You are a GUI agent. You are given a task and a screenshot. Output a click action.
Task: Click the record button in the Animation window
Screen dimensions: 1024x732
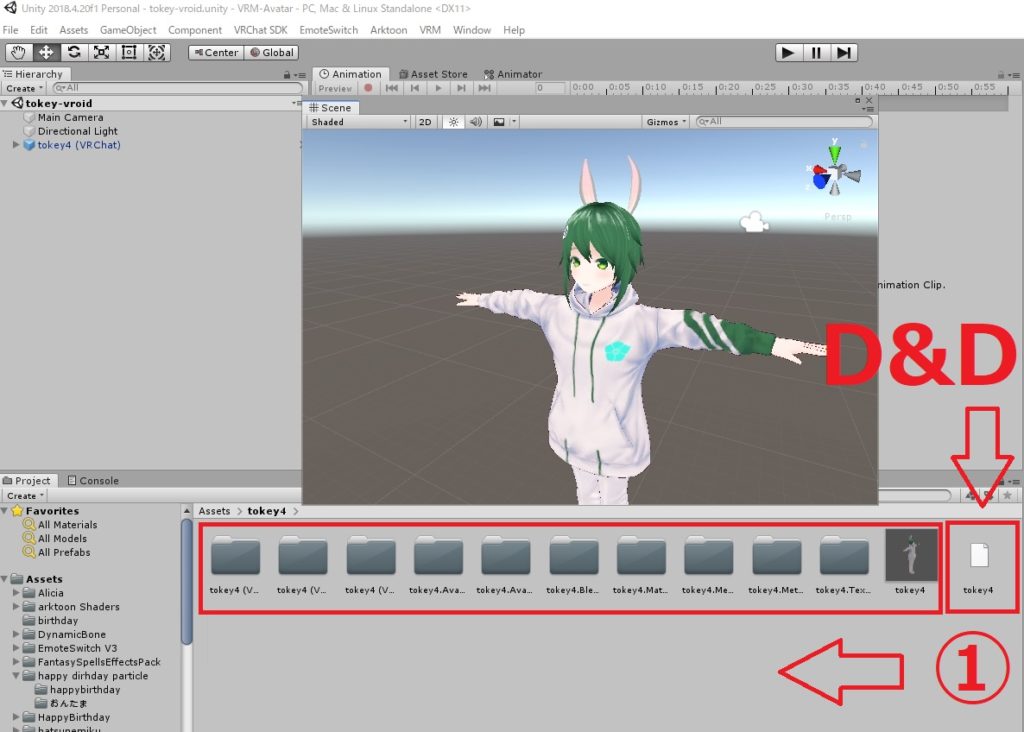point(369,87)
